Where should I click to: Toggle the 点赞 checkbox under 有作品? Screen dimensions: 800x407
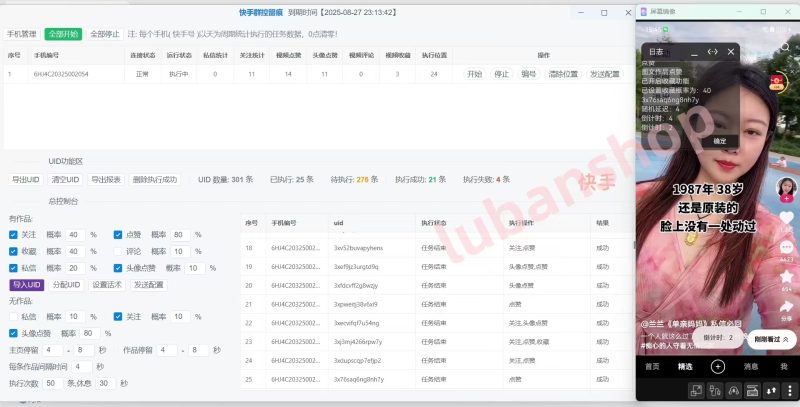pyautogui.click(x=118, y=235)
